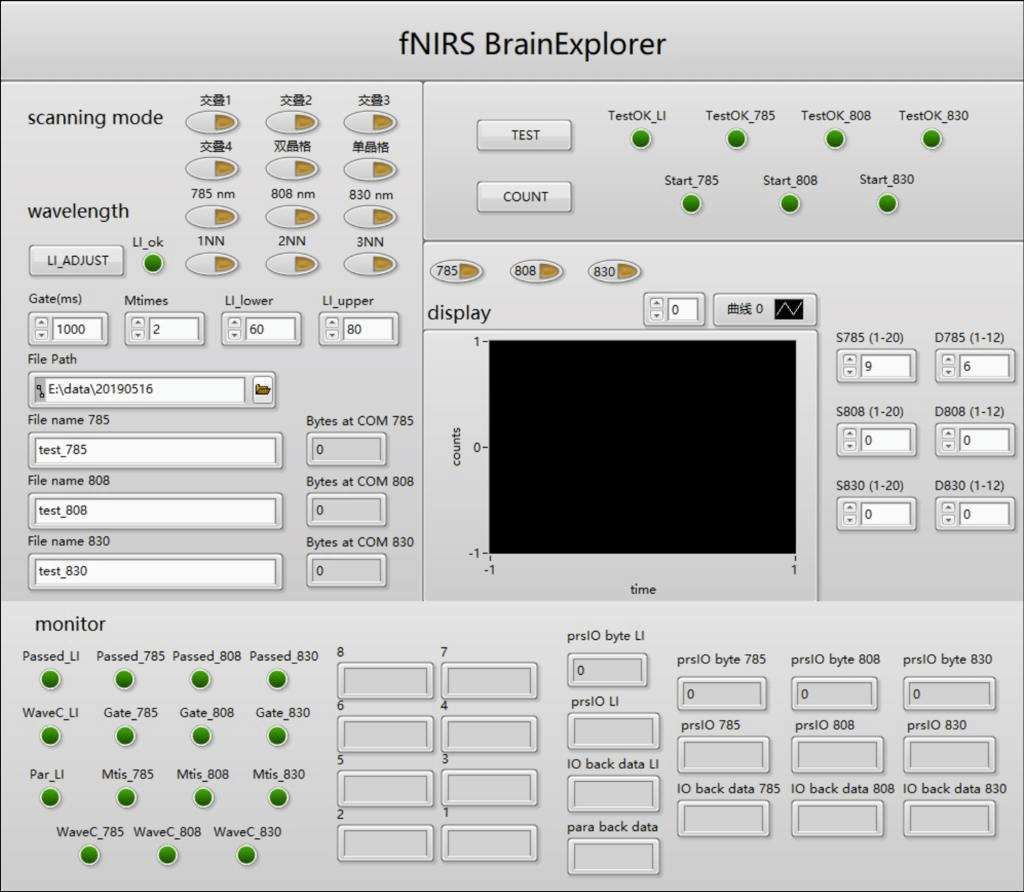Decrement the LI_upper stepper value

(x=332, y=335)
